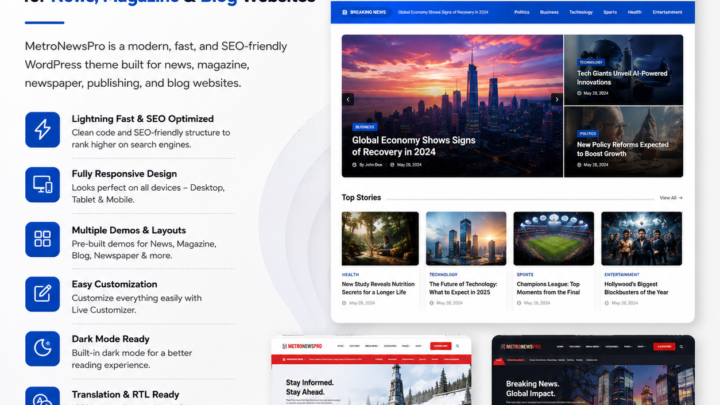Open the Politics category in blue nav bar

tap(522, 12)
